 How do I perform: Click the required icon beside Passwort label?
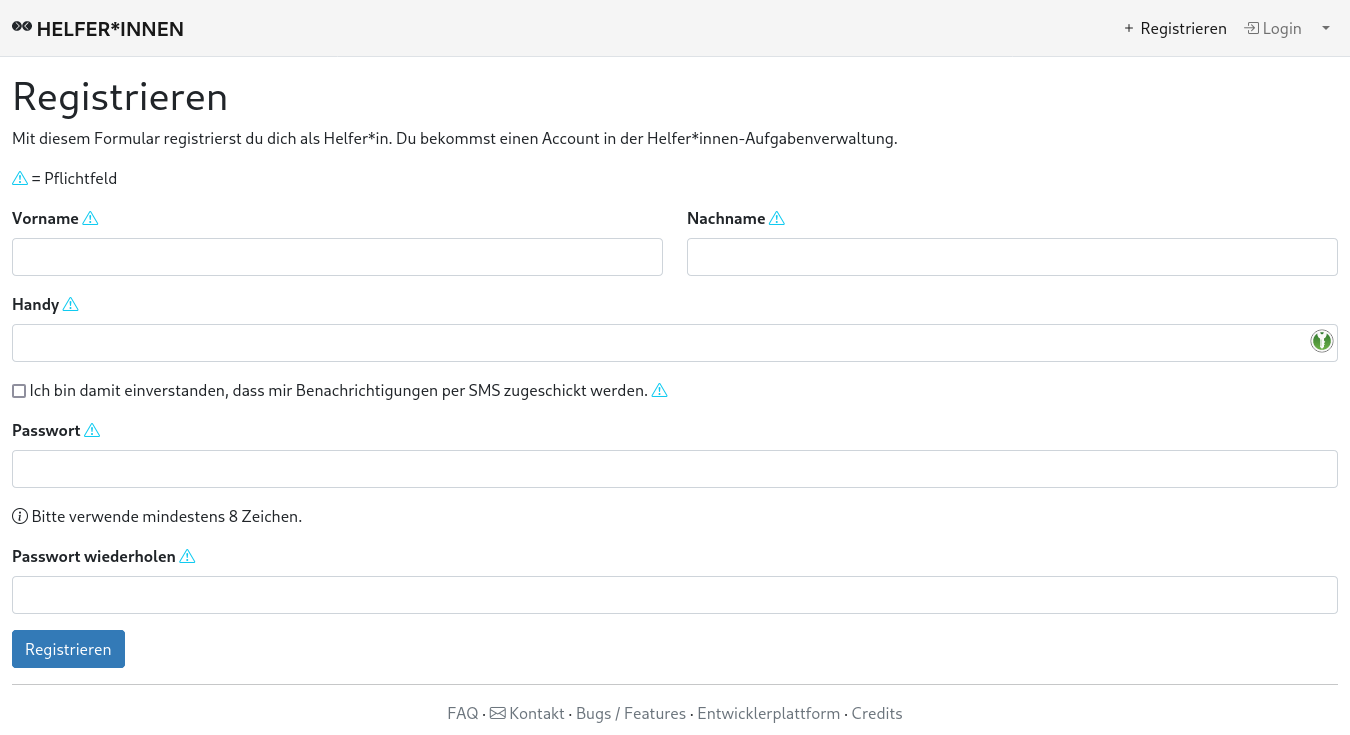(92, 431)
